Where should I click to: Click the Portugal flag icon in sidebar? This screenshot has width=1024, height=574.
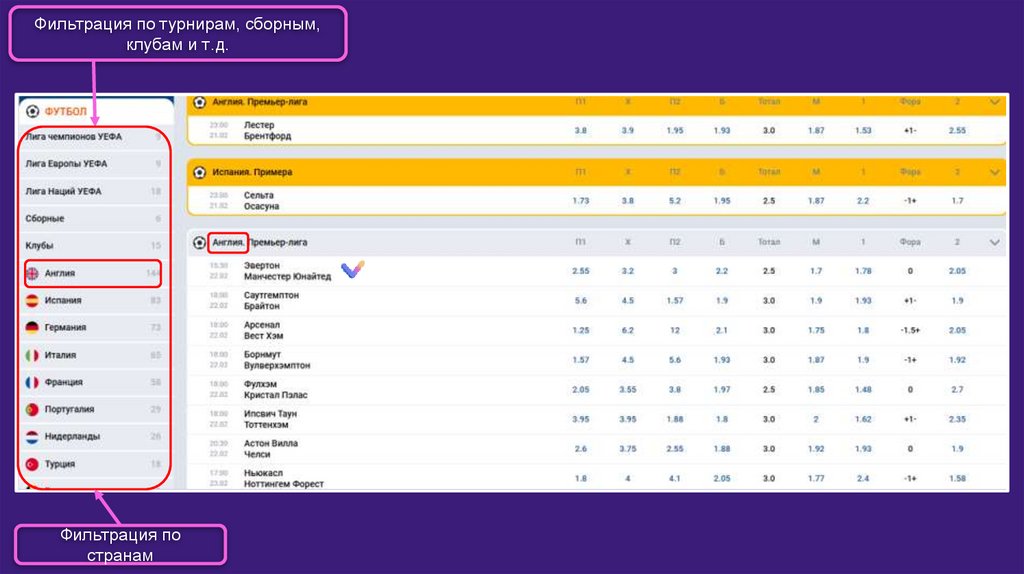point(32,409)
